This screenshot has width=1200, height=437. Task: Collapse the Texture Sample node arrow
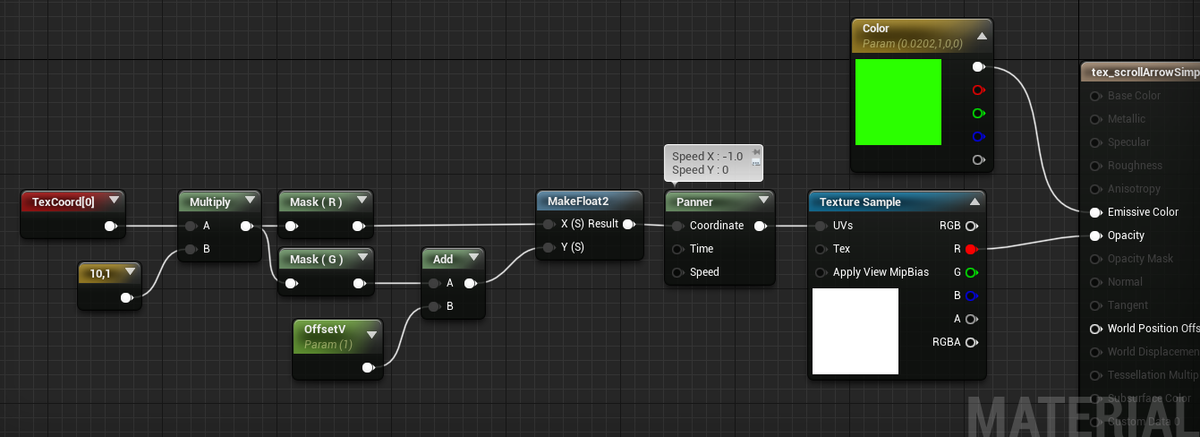pyautogui.click(x=974, y=201)
